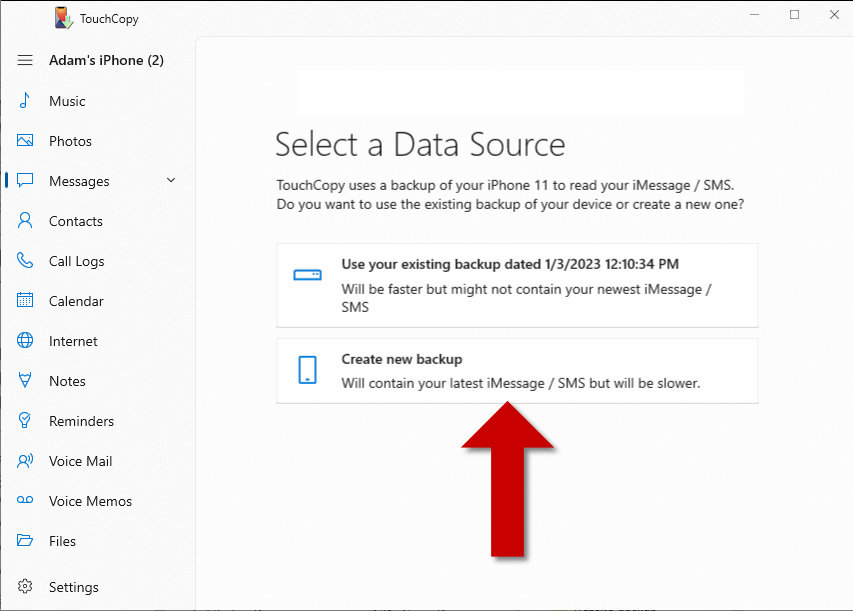
Task: Maximize the TouchCopy window
Action: click(x=794, y=15)
